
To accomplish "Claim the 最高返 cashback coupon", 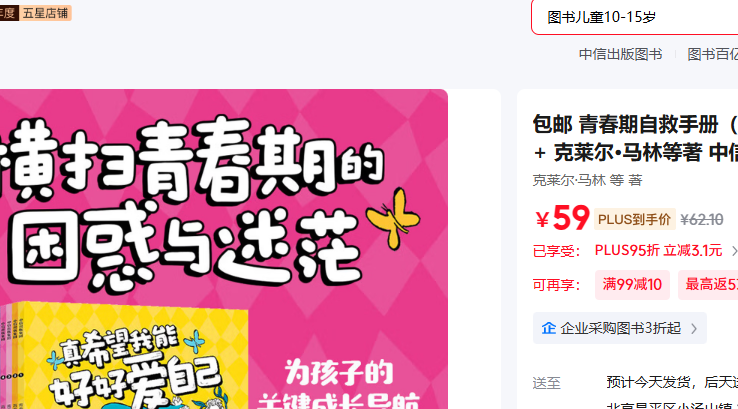I will point(708,285).
